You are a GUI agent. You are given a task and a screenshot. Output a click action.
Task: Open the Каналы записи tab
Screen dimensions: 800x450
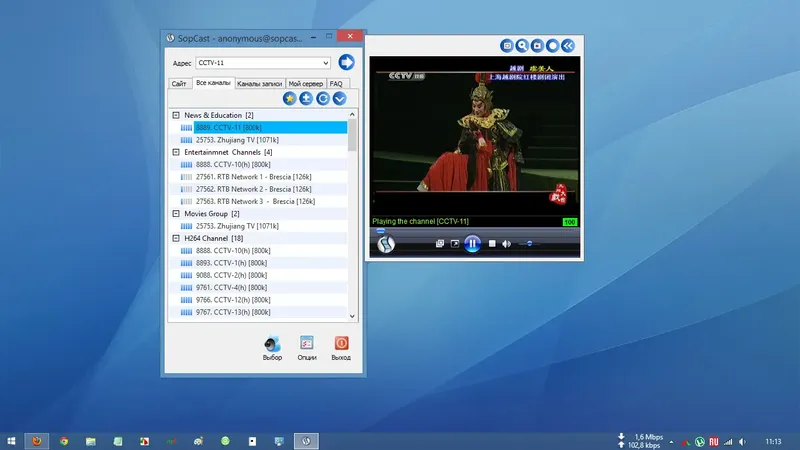259,84
